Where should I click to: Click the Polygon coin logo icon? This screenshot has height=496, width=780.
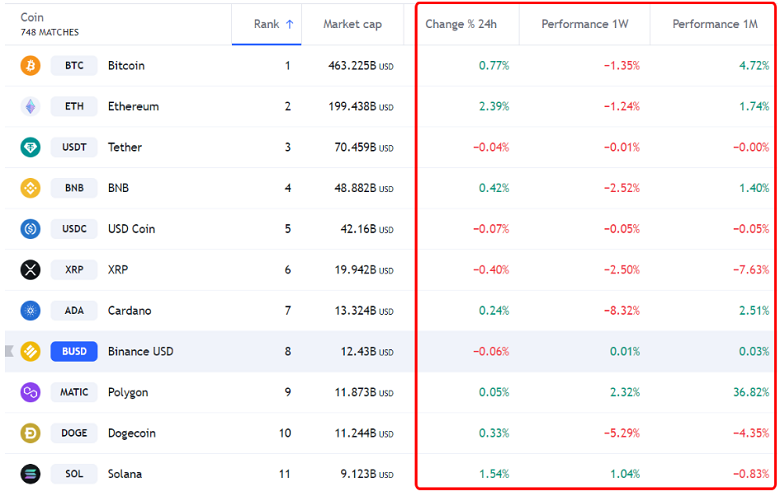point(30,392)
